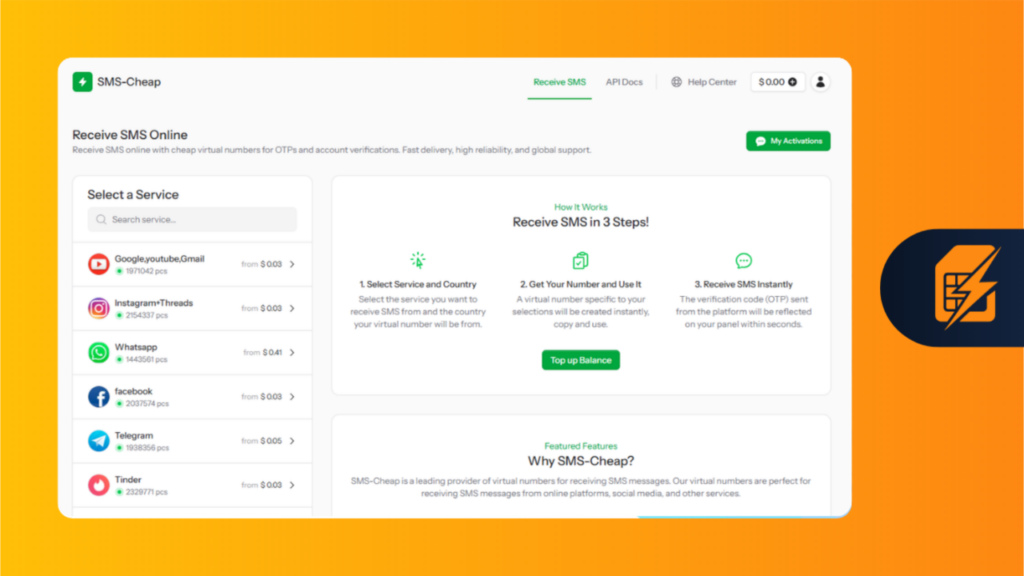Image resolution: width=1024 pixels, height=576 pixels.
Task: Click the Instagram+Threads service icon
Action: (98, 308)
